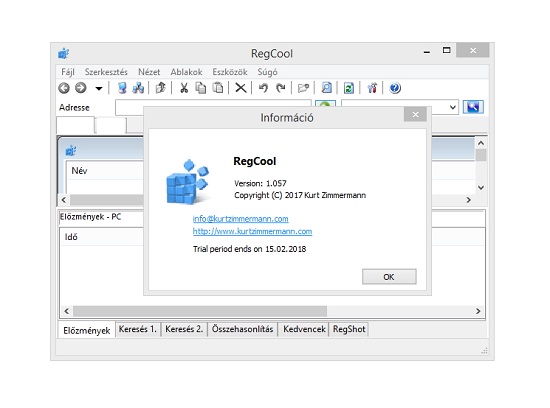Click the Név column header
Screen dimensions: 550x408
click(x=79, y=170)
